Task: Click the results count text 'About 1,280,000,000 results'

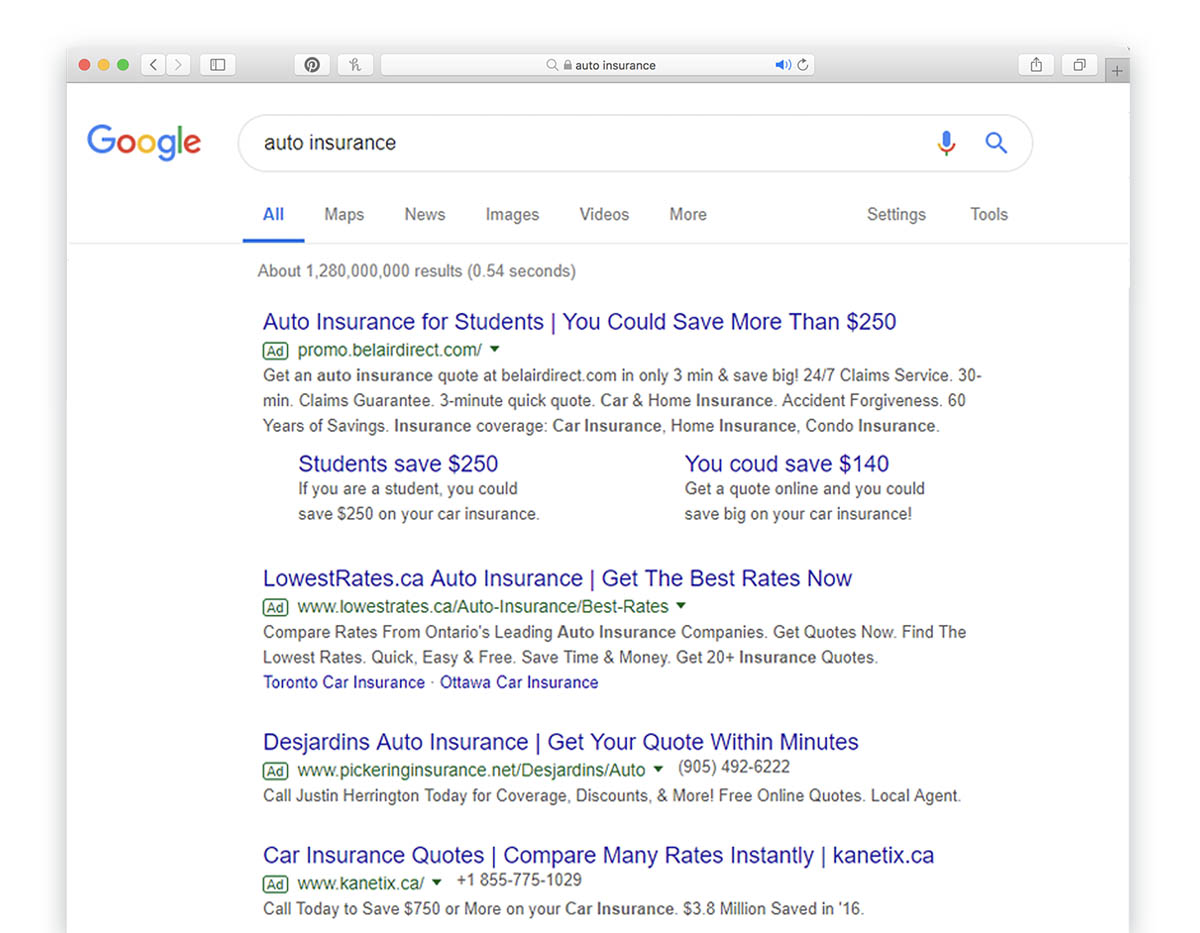Action: [360, 271]
